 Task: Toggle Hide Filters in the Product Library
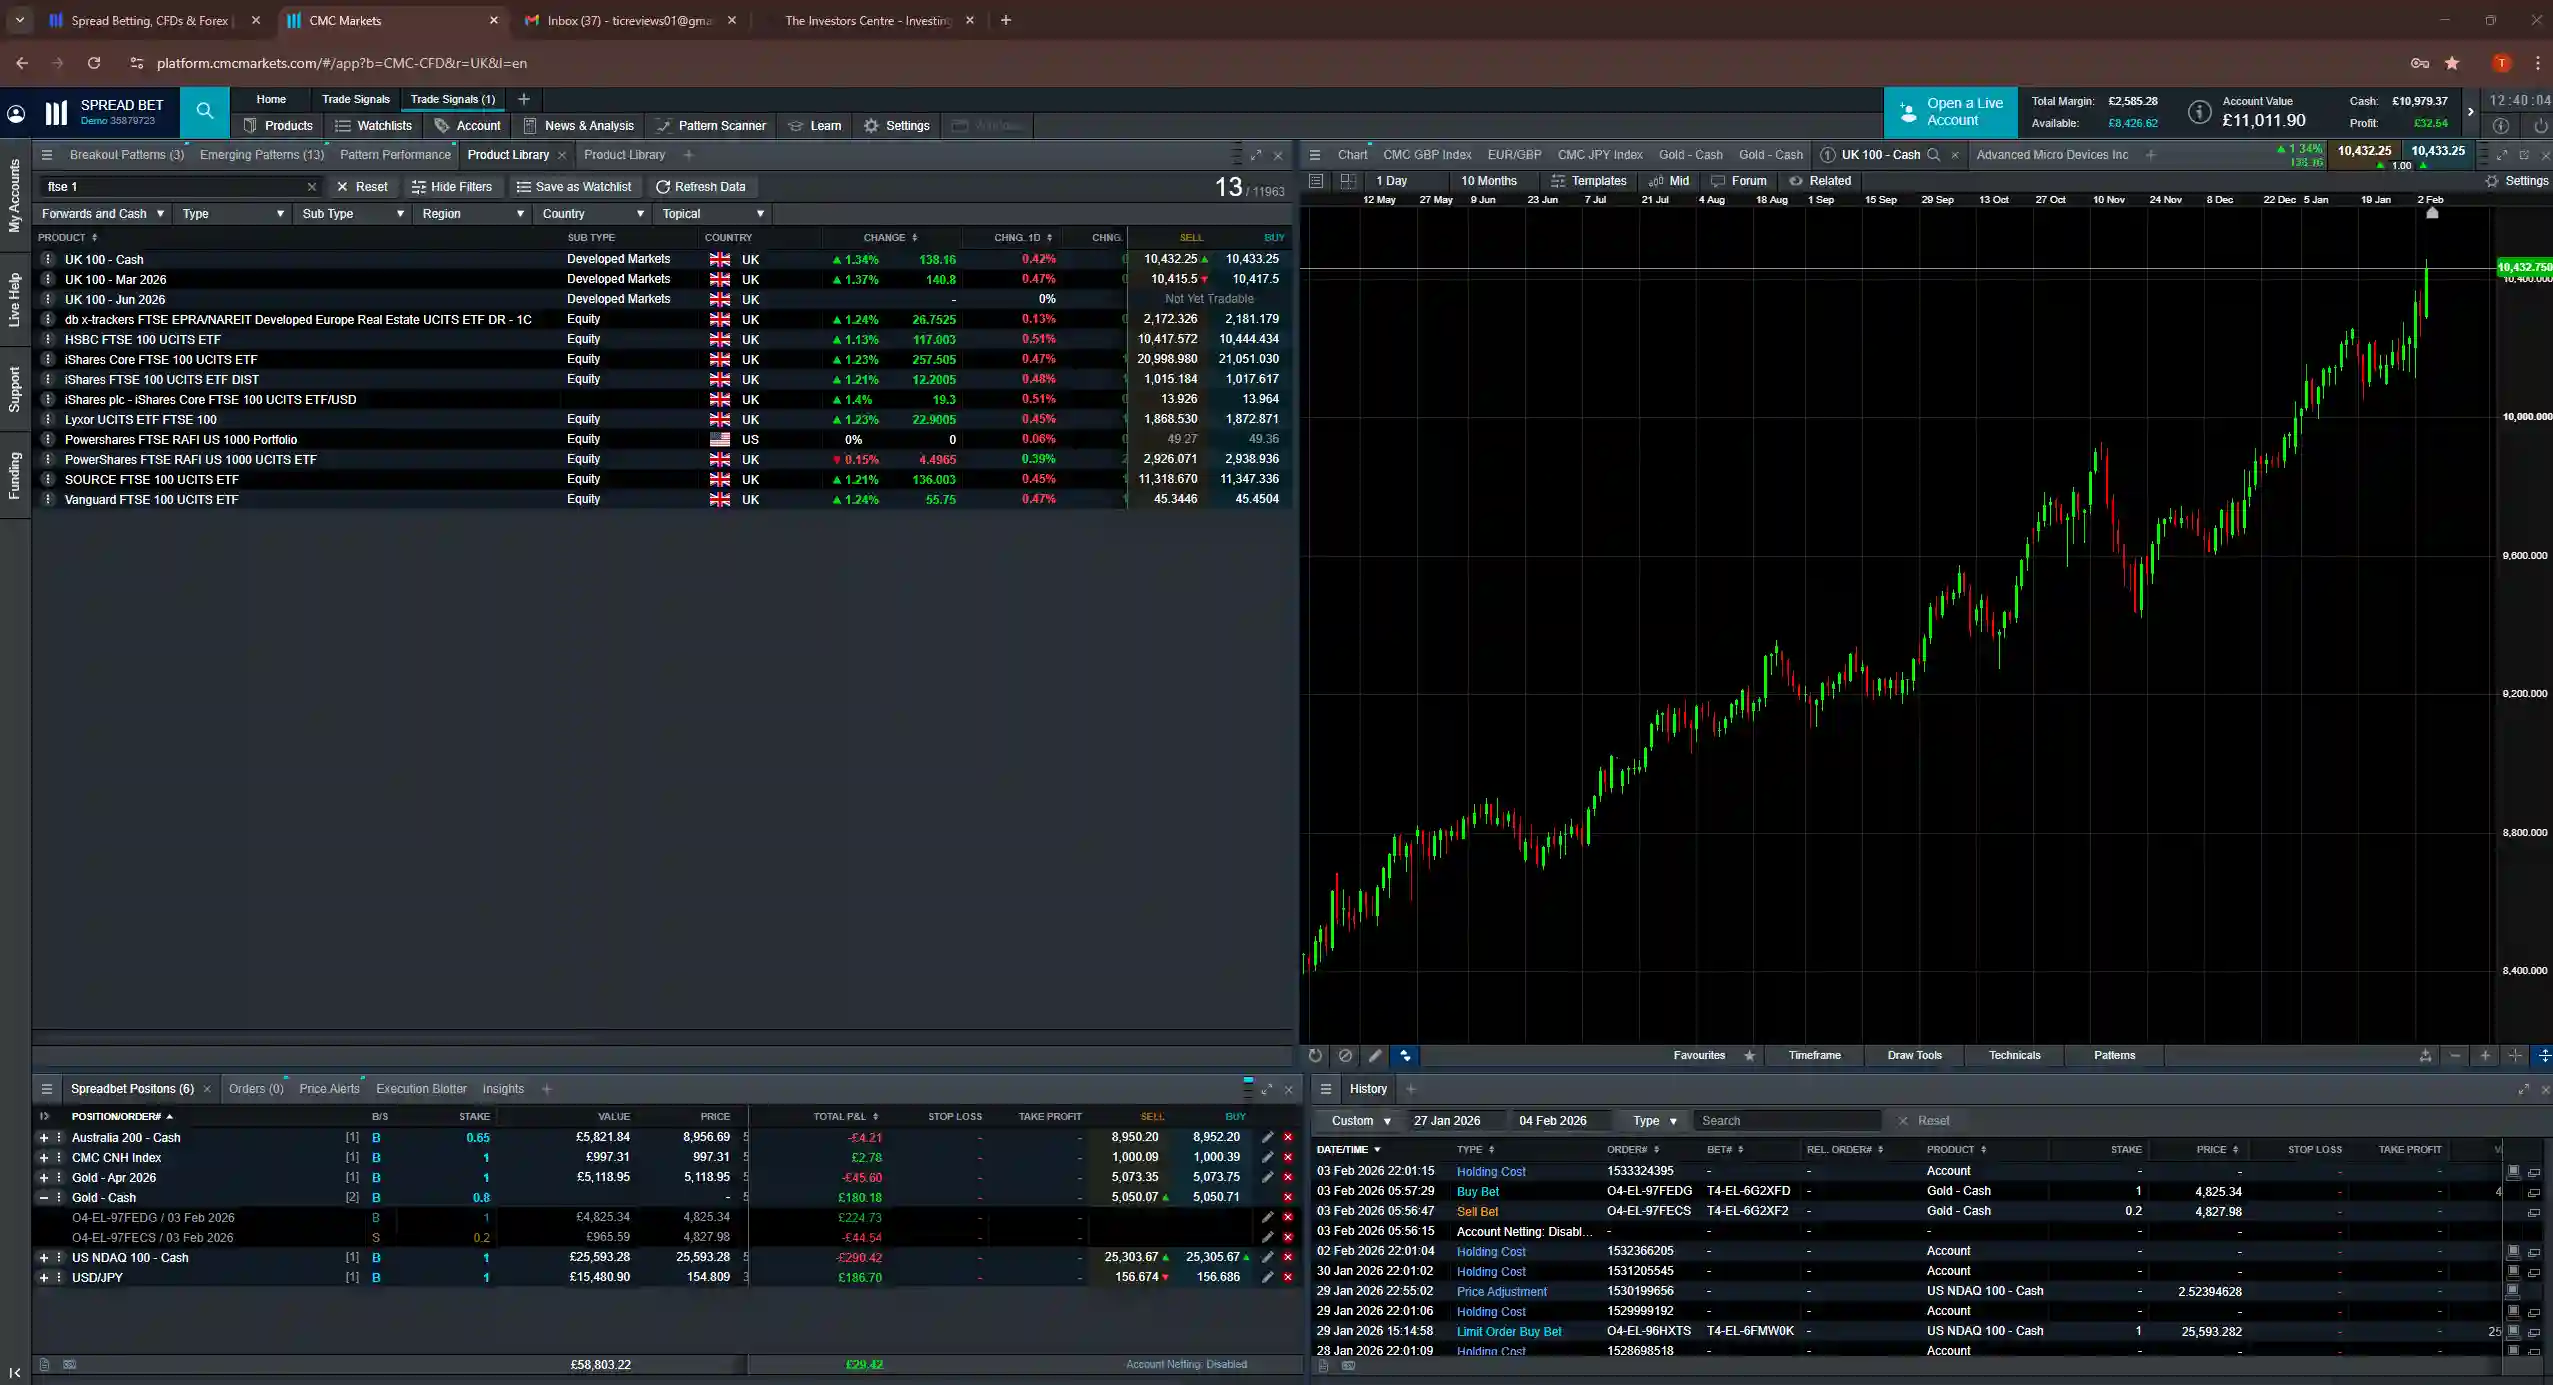click(x=454, y=186)
